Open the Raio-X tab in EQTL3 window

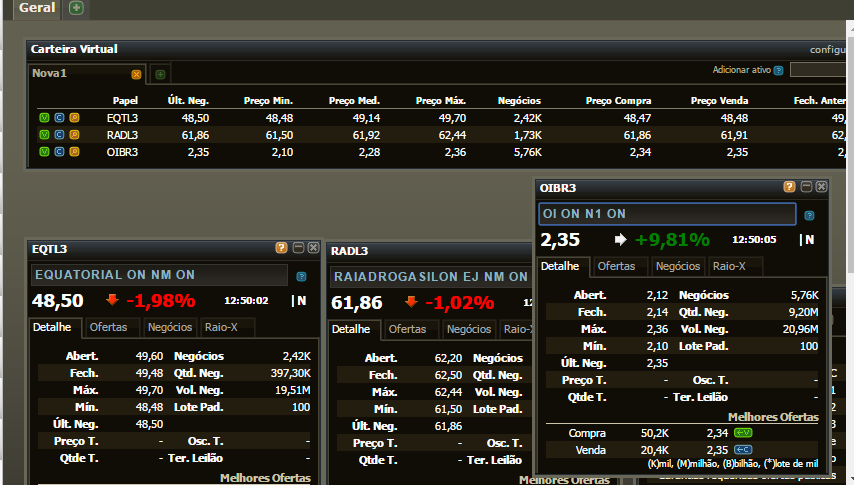tap(221, 327)
